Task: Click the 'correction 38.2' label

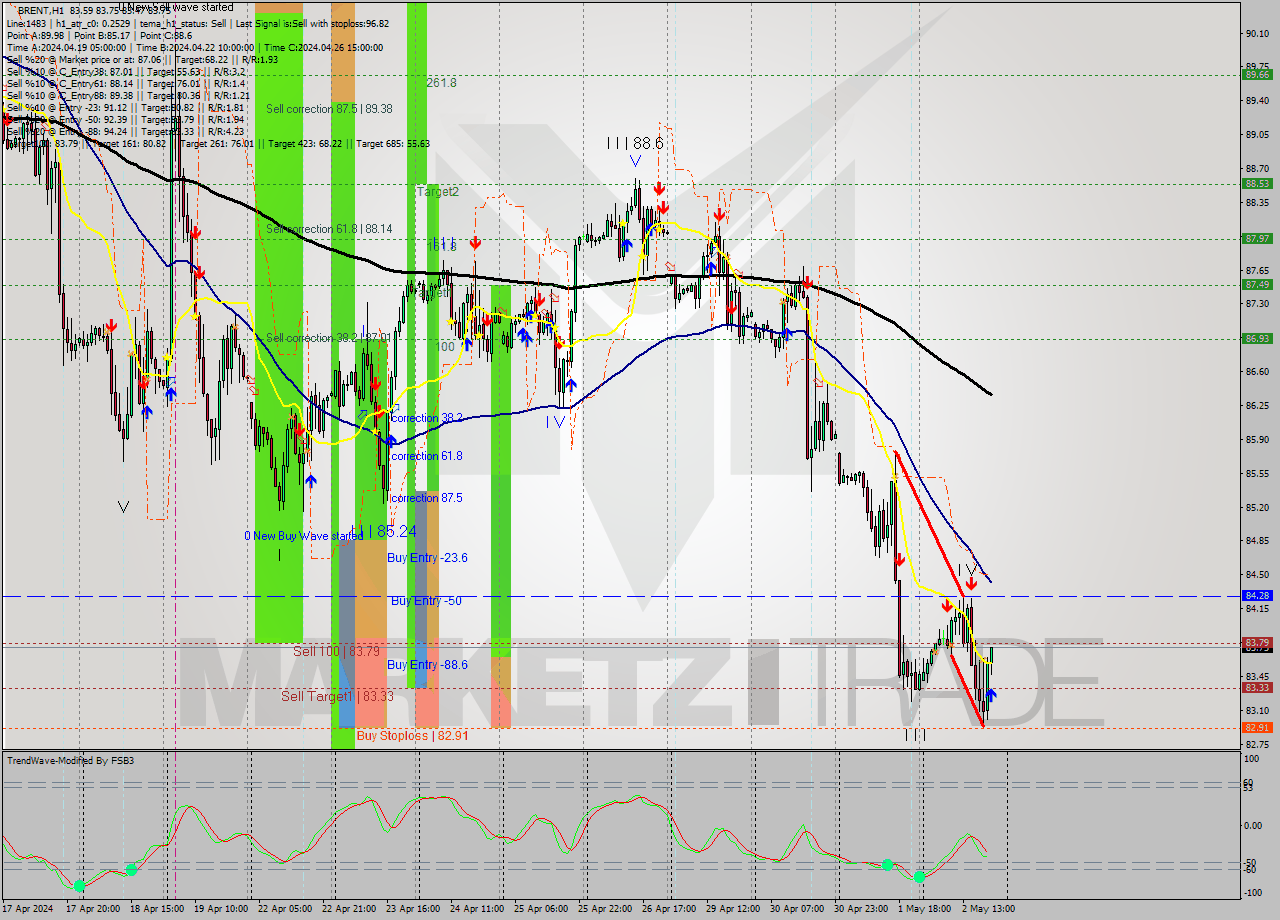Action: [x=427, y=418]
